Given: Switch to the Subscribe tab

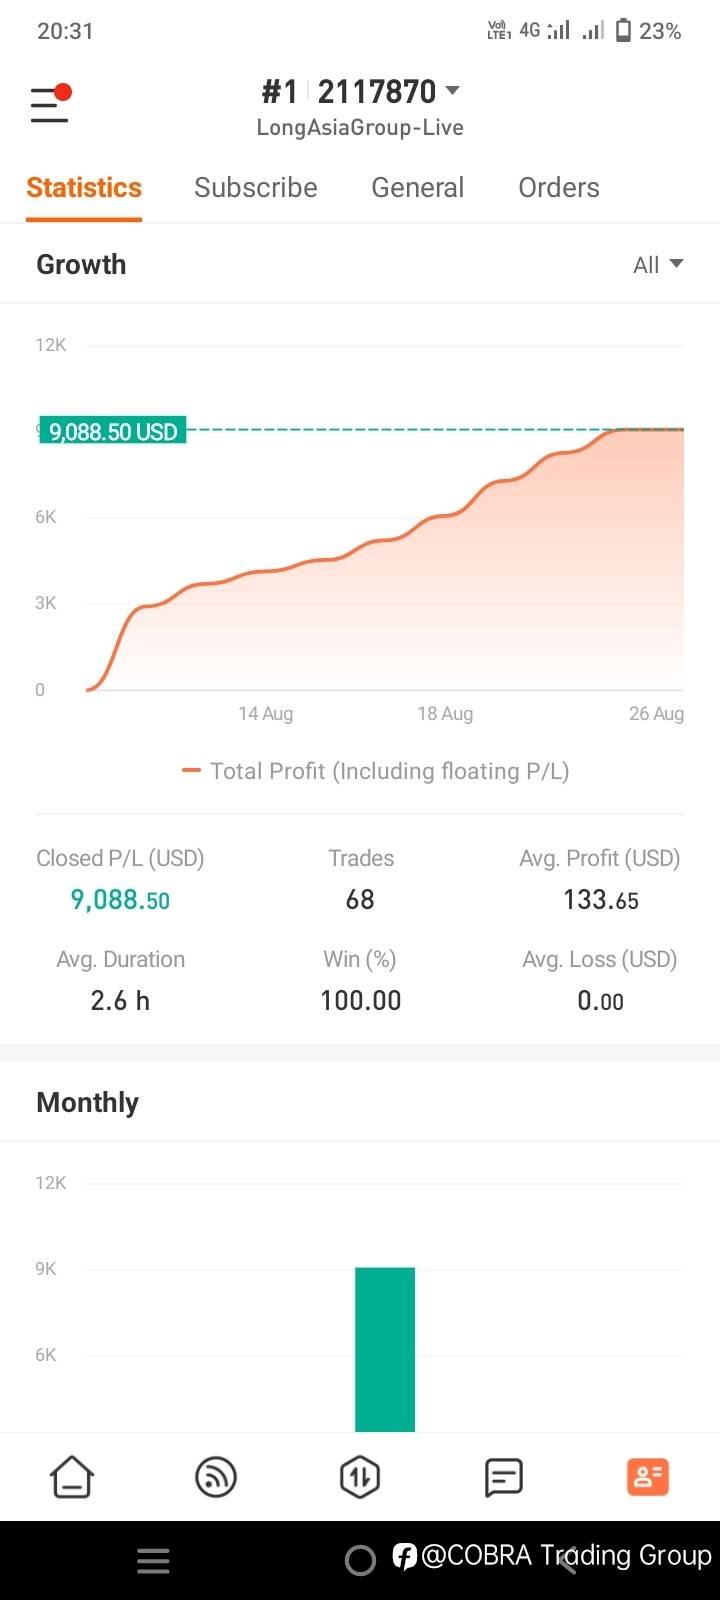Looking at the screenshot, I should pos(256,188).
